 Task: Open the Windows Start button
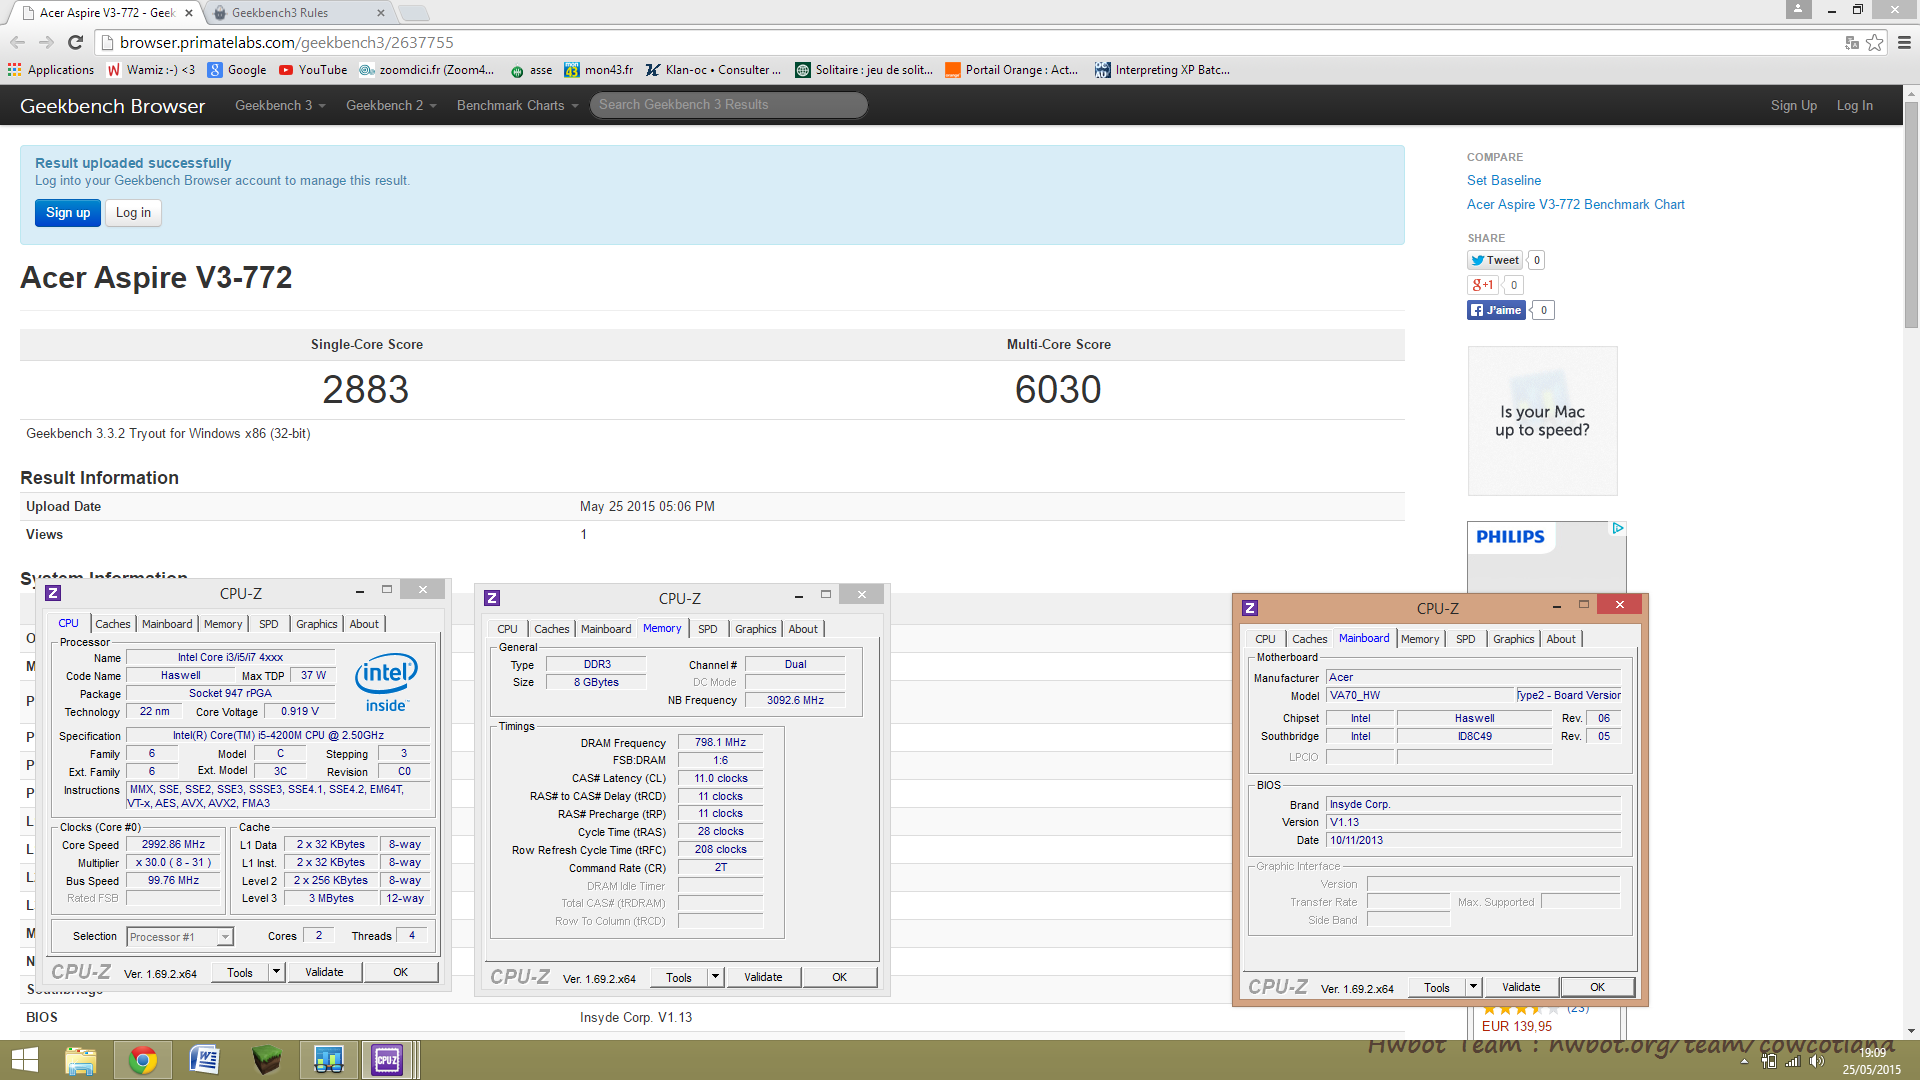24,1060
